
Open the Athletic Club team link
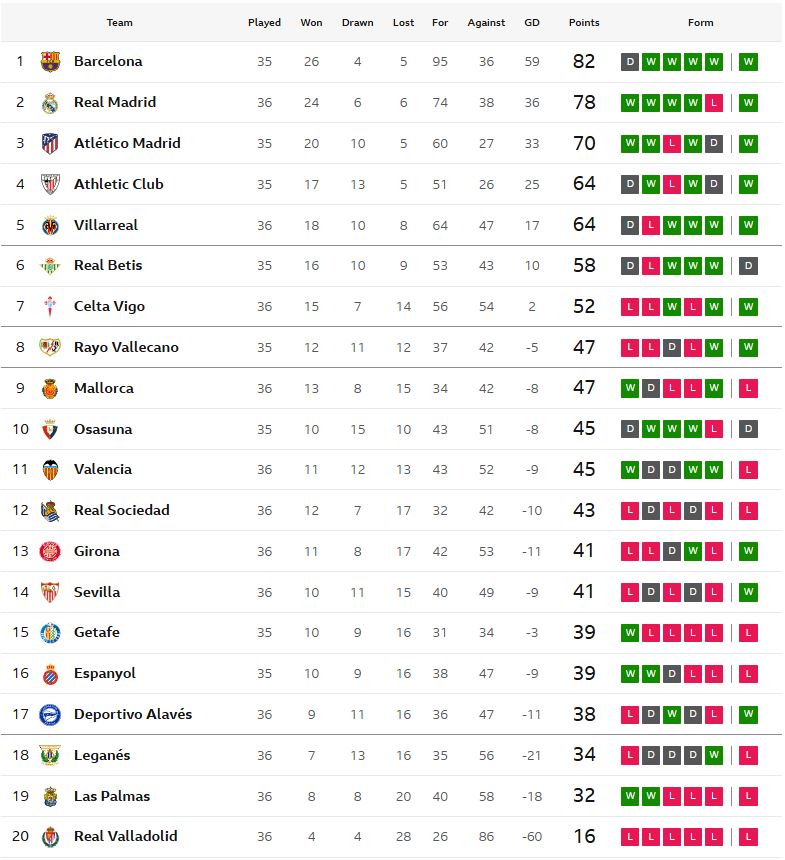click(118, 184)
